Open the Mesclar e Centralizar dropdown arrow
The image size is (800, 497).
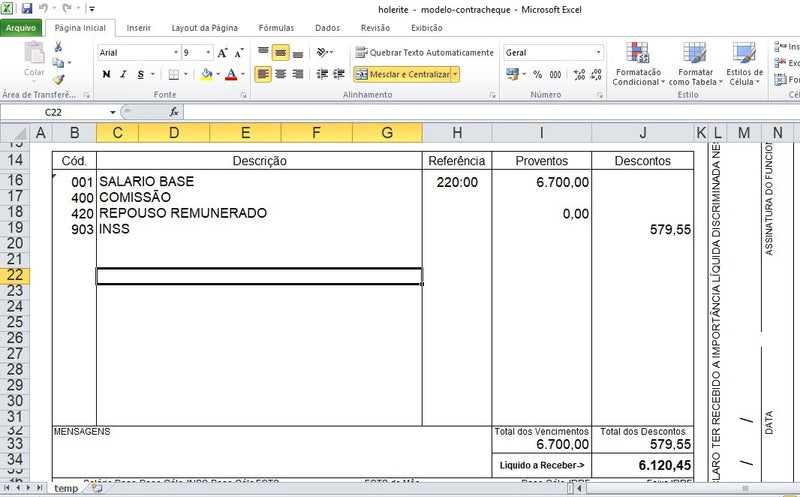[x=456, y=74]
